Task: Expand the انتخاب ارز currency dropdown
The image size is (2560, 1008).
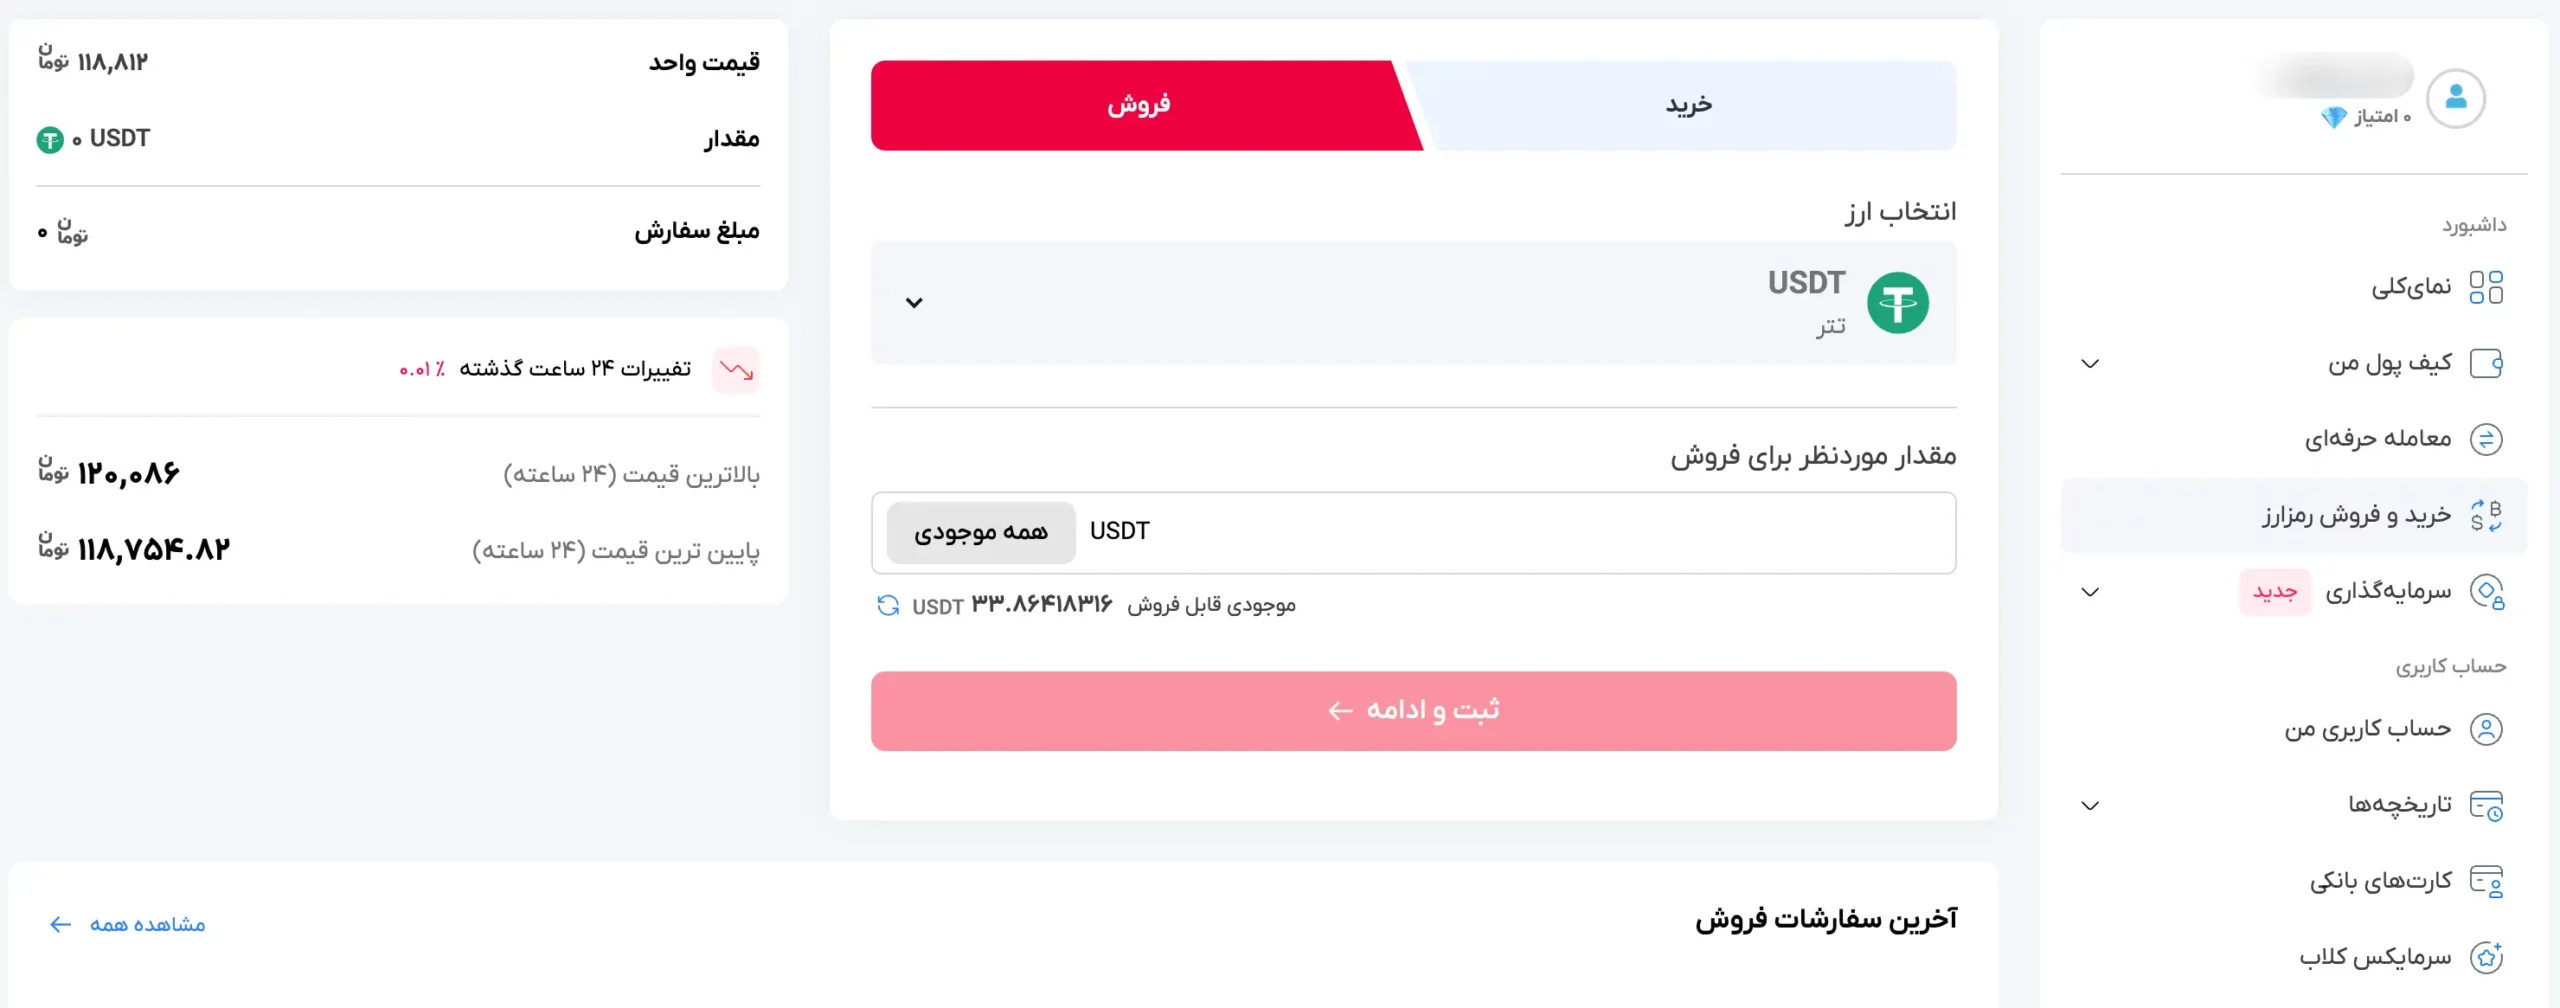Action: [x=913, y=302]
